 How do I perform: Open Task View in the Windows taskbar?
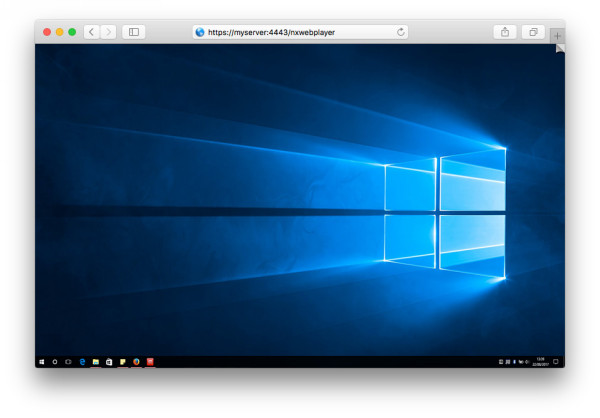tap(68, 362)
